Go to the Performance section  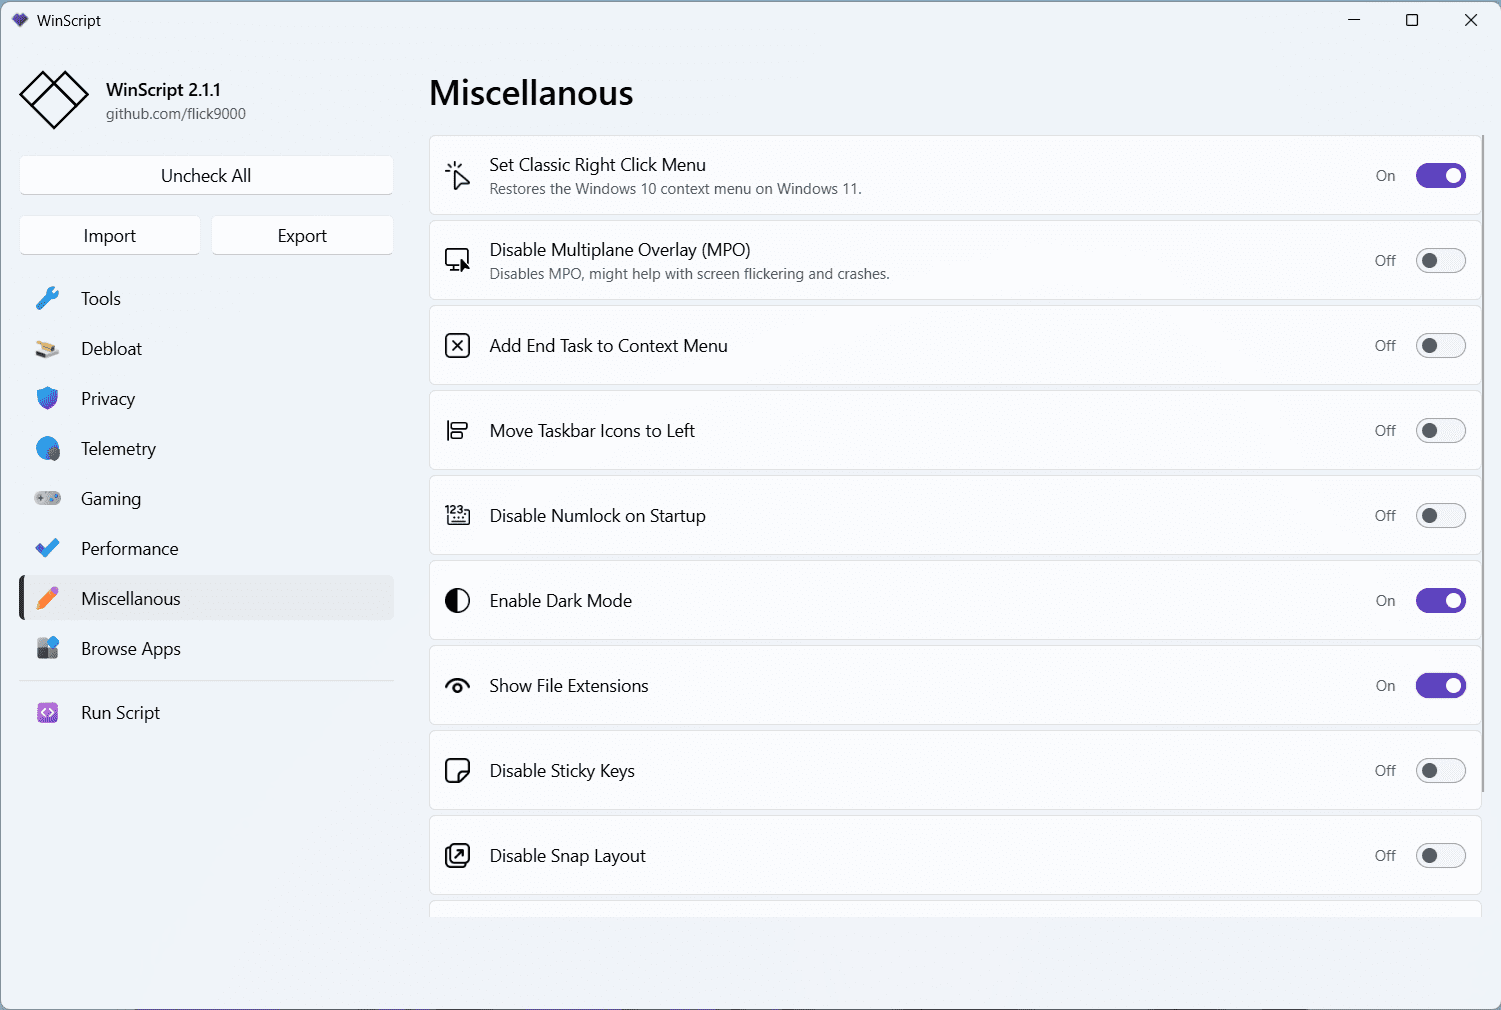click(129, 548)
